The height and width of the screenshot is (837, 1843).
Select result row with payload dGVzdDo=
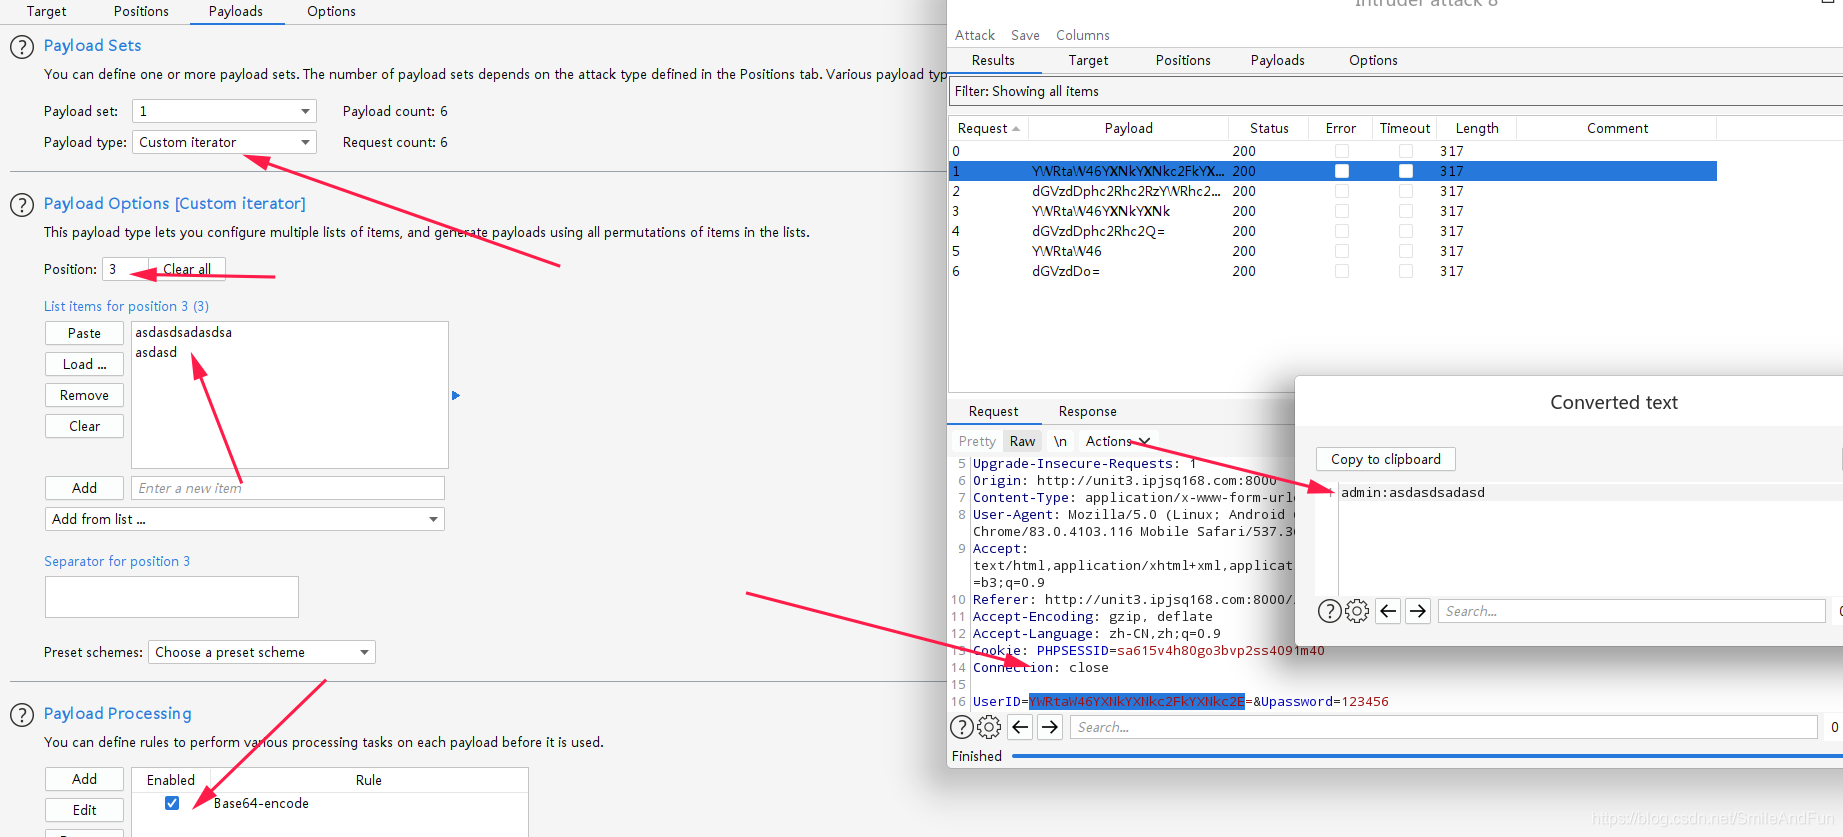(x=1332, y=271)
